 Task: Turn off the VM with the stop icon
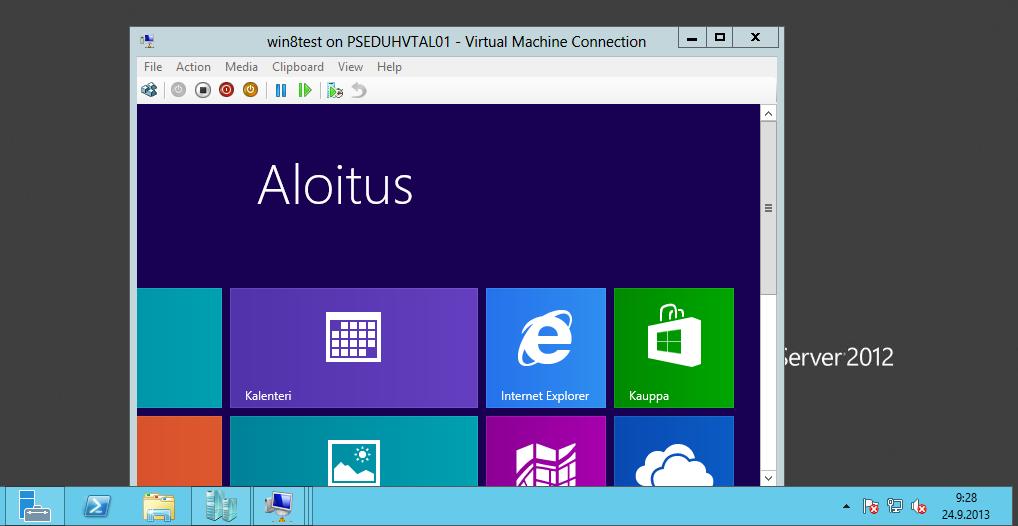(x=203, y=90)
